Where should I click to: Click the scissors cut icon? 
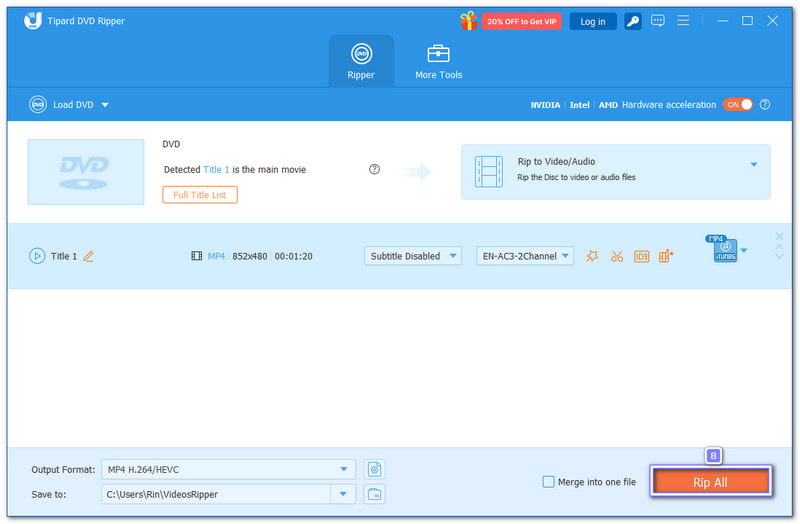[617, 256]
